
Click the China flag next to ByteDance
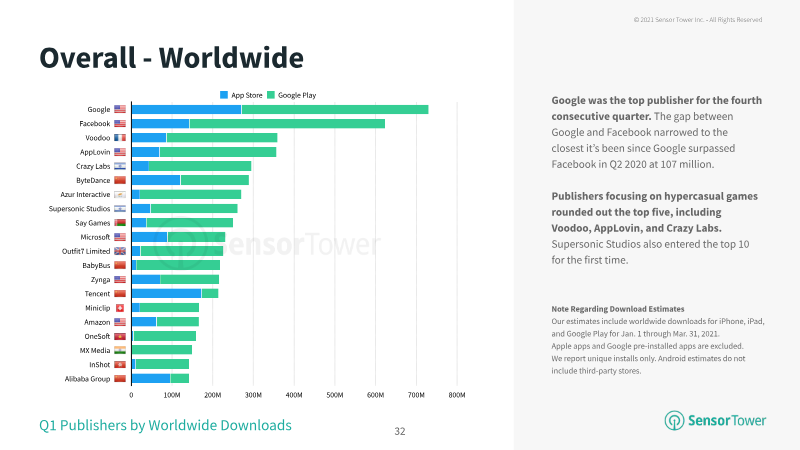(x=120, y=180)
